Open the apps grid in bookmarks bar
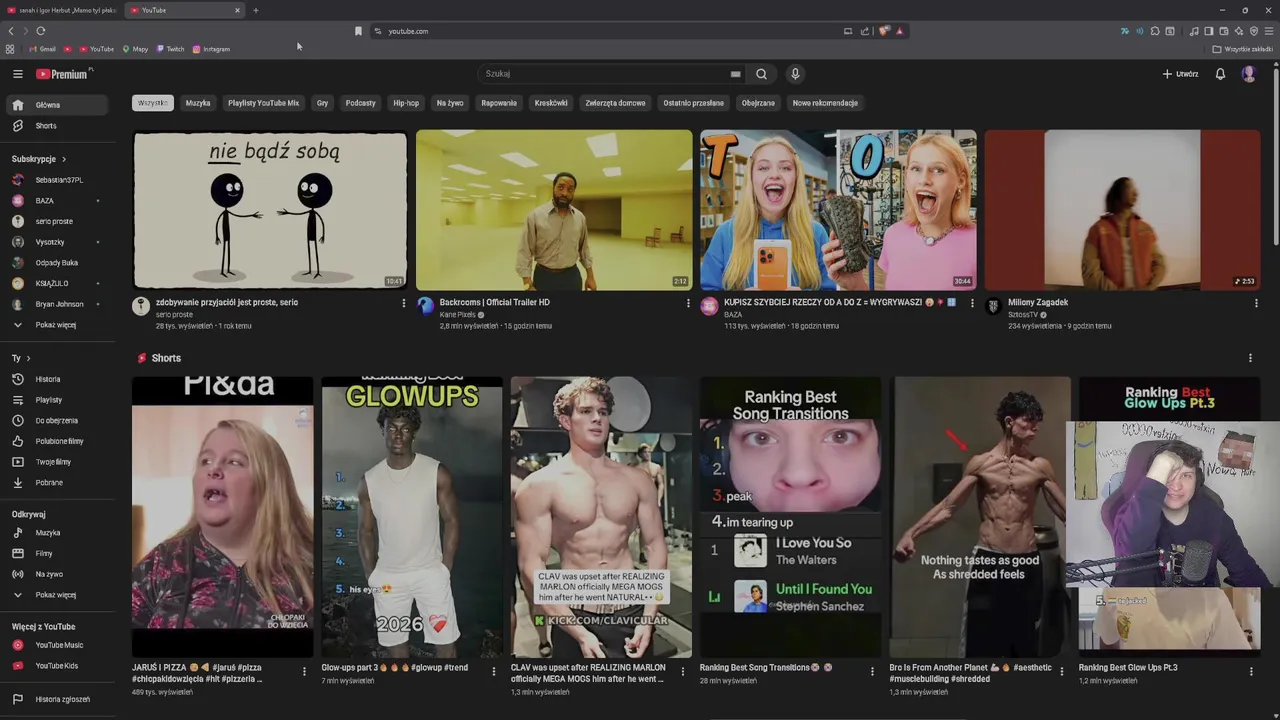1280x720 pixels. (x=10, y=49)
